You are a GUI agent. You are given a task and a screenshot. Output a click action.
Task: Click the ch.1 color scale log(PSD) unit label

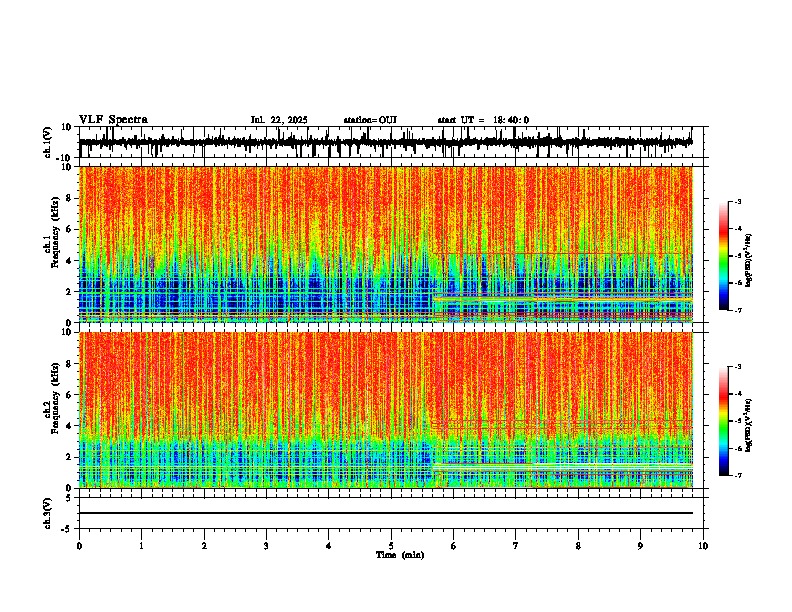pyautogui.click(x=749, y=261)
